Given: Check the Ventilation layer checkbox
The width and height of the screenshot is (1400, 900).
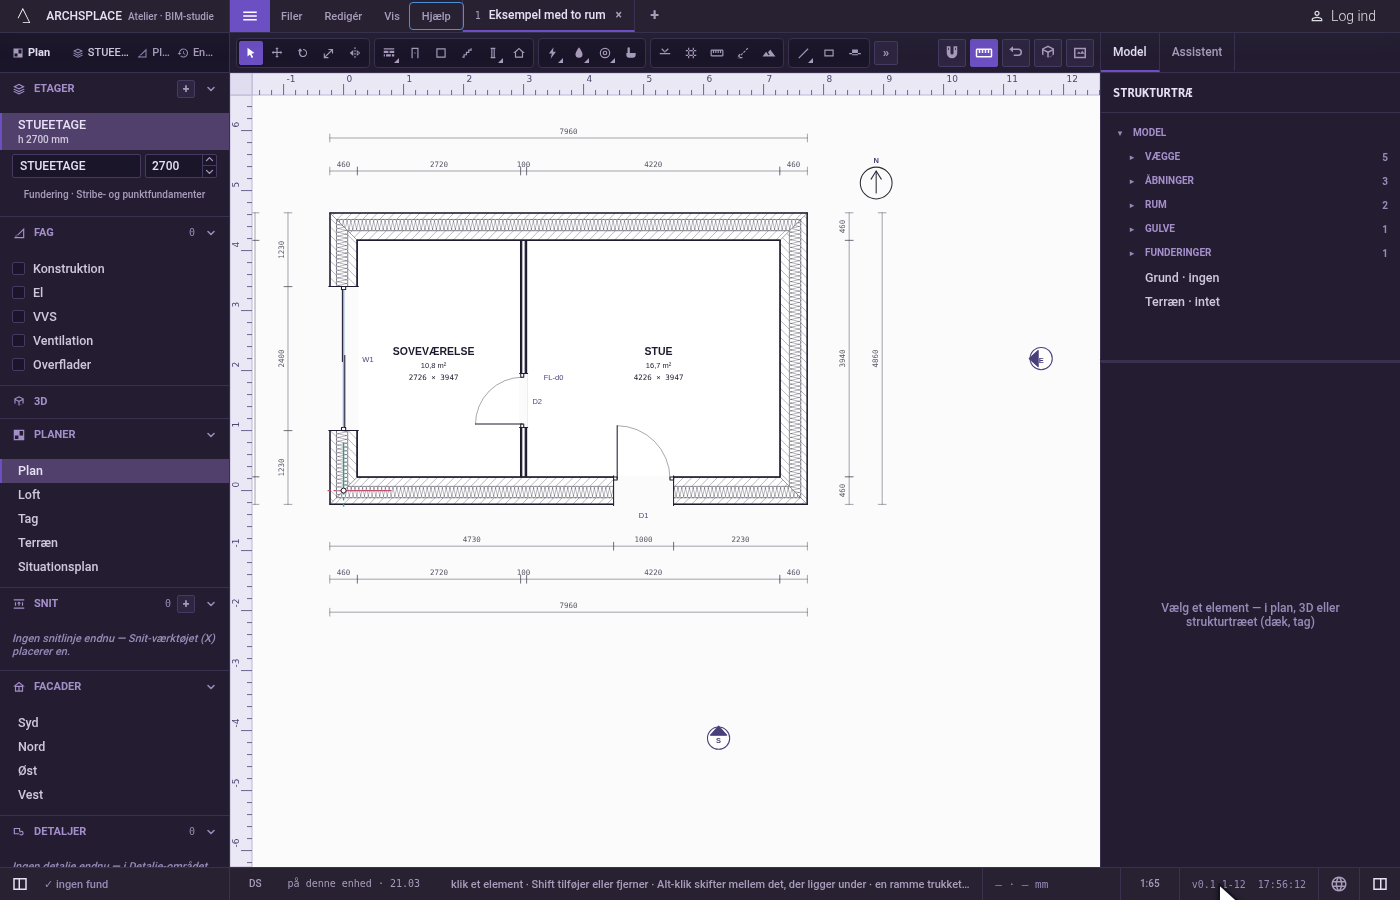Looking at the screenshot, I should pyautogui.click(x=18, y=340).
